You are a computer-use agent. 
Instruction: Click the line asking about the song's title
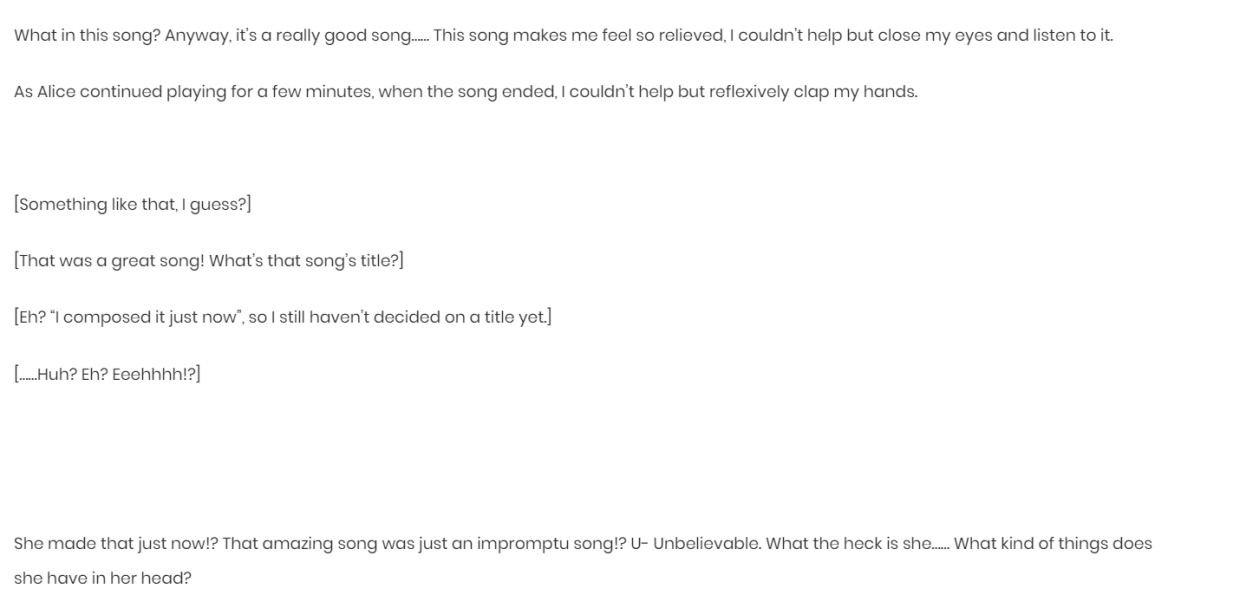point(209,261)
